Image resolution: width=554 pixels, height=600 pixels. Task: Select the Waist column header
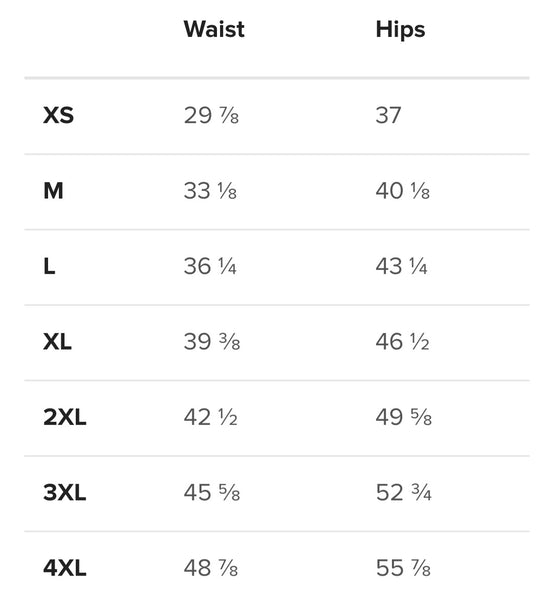pyautogui.click(x=214, y=29)
